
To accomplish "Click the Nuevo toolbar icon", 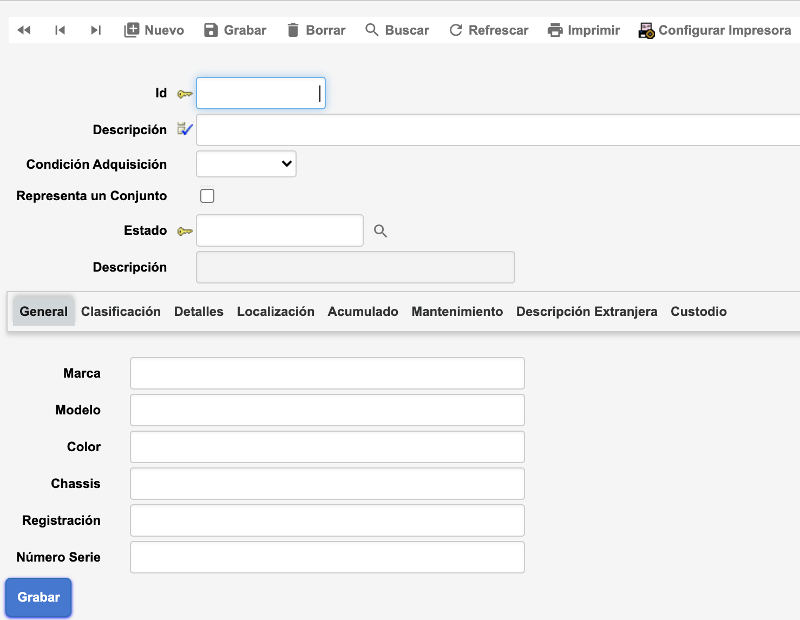I will coord(131,29).
